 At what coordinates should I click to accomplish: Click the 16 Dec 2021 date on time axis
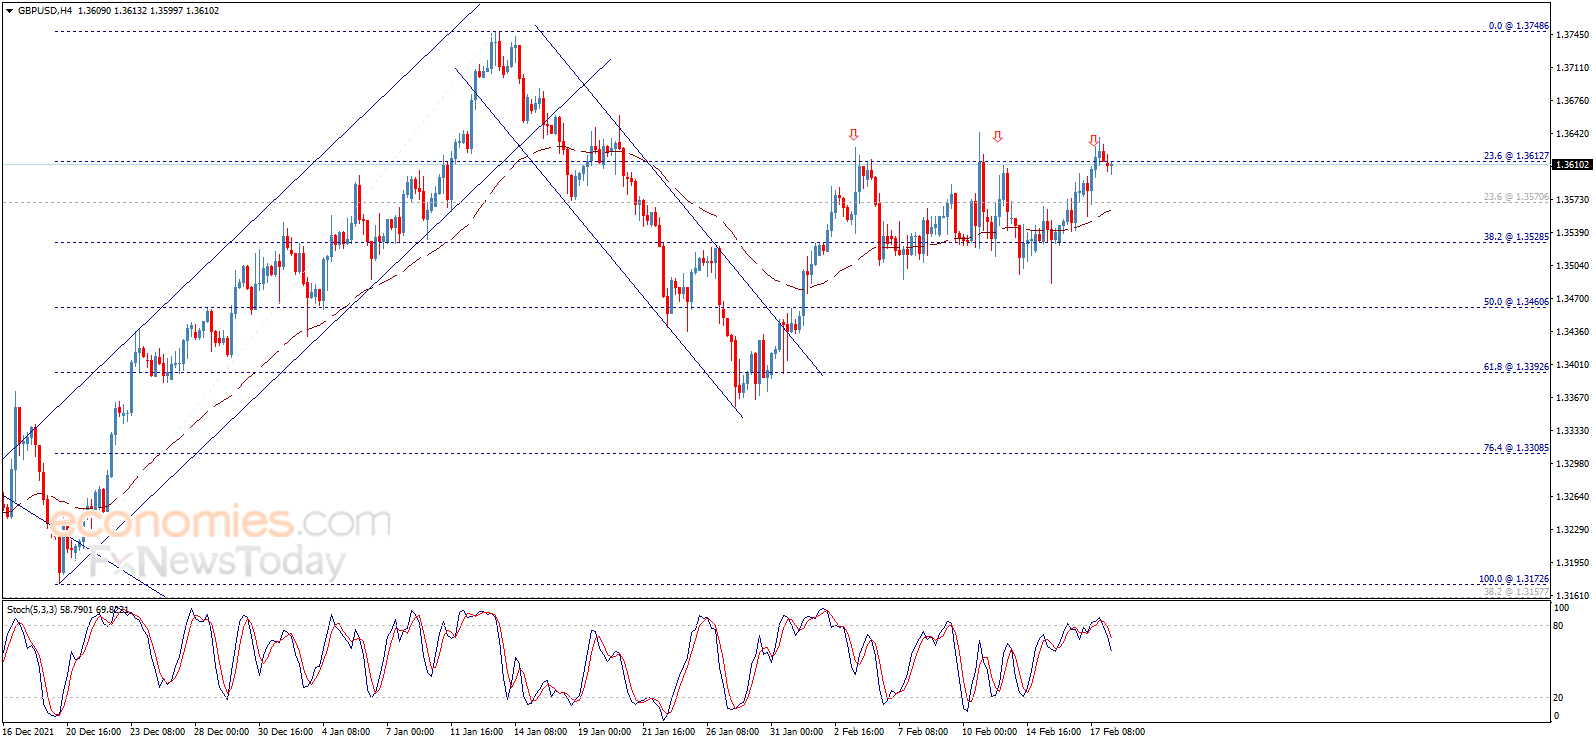pyautogui.click(x=29, y=732)
